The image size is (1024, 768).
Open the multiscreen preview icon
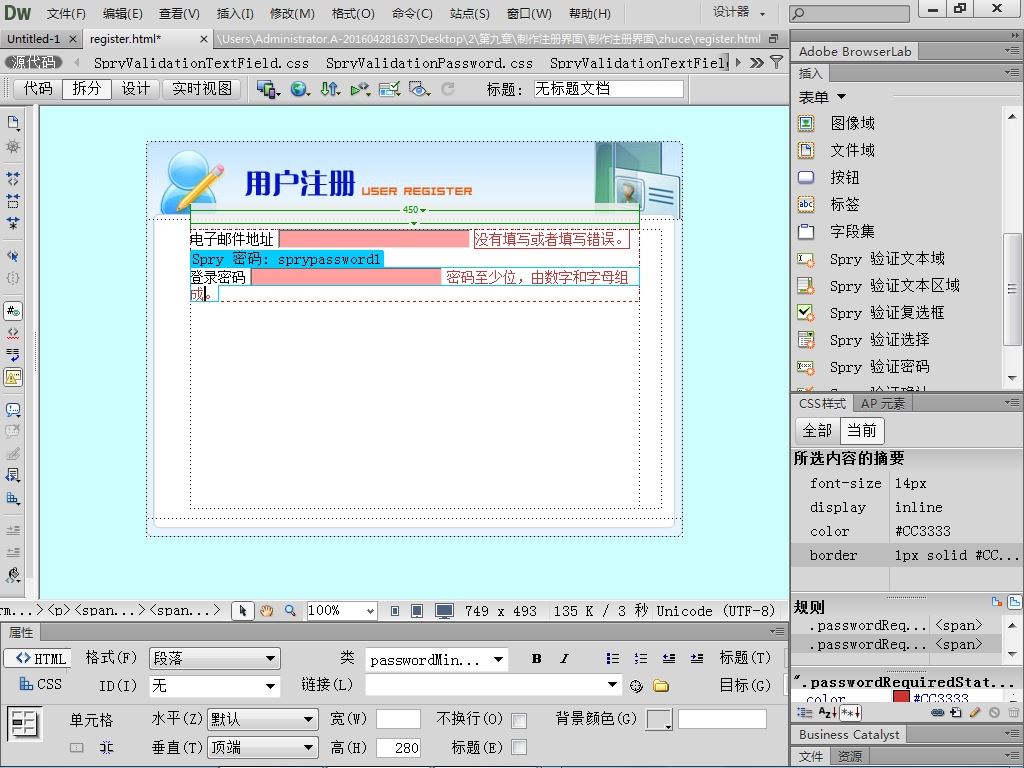pos(268,89)
